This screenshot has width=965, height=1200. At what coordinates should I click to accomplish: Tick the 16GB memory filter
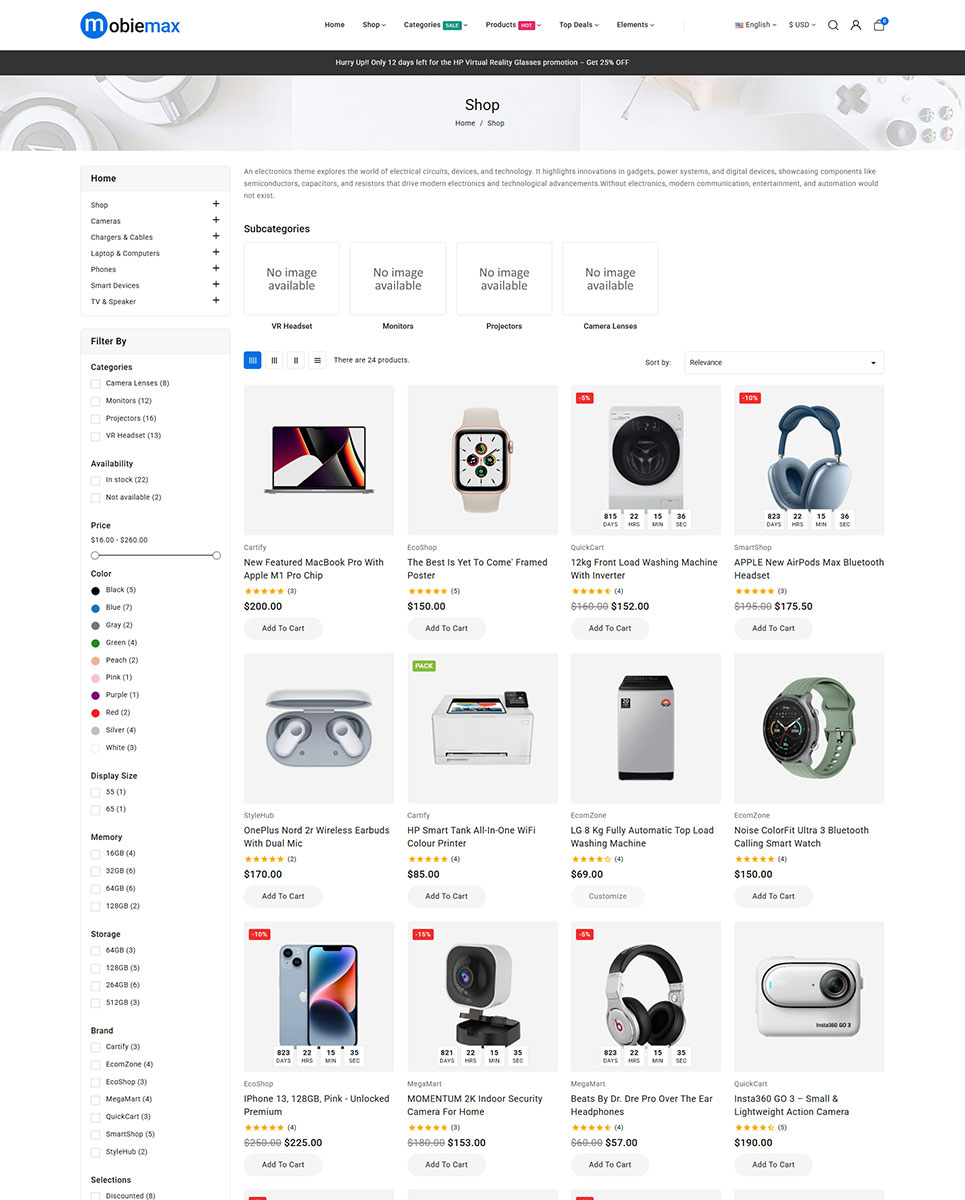pyautogui.click(x=96, y=853)
